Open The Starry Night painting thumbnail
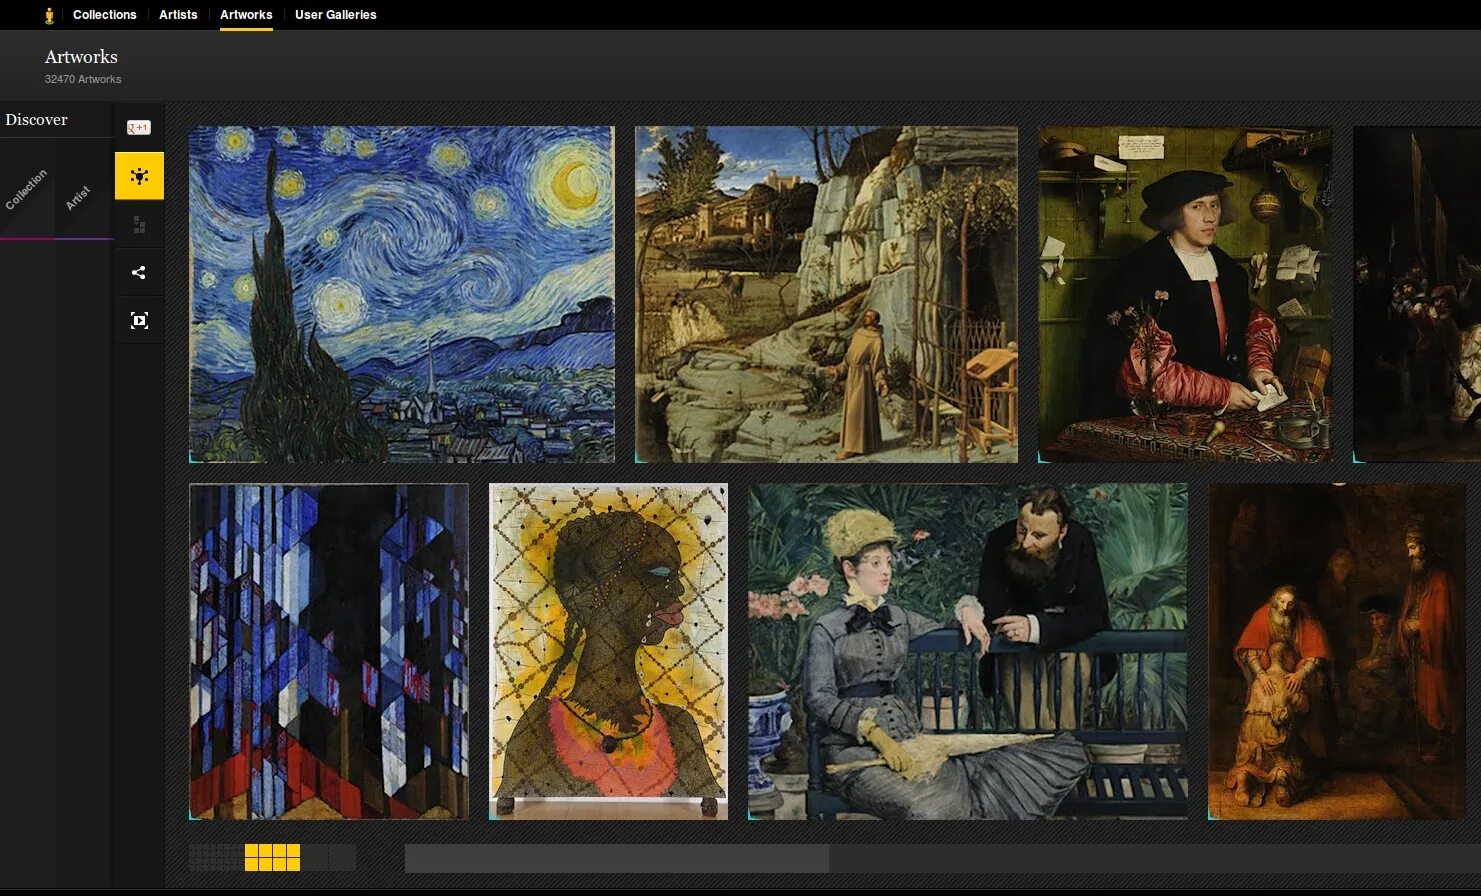 (x=402, y=294)
